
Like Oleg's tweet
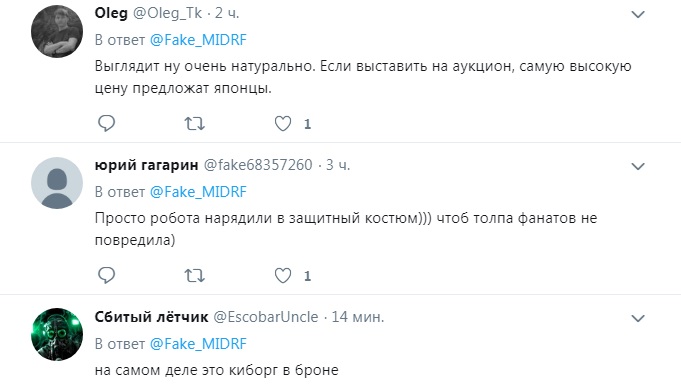[x=283, y=124]
